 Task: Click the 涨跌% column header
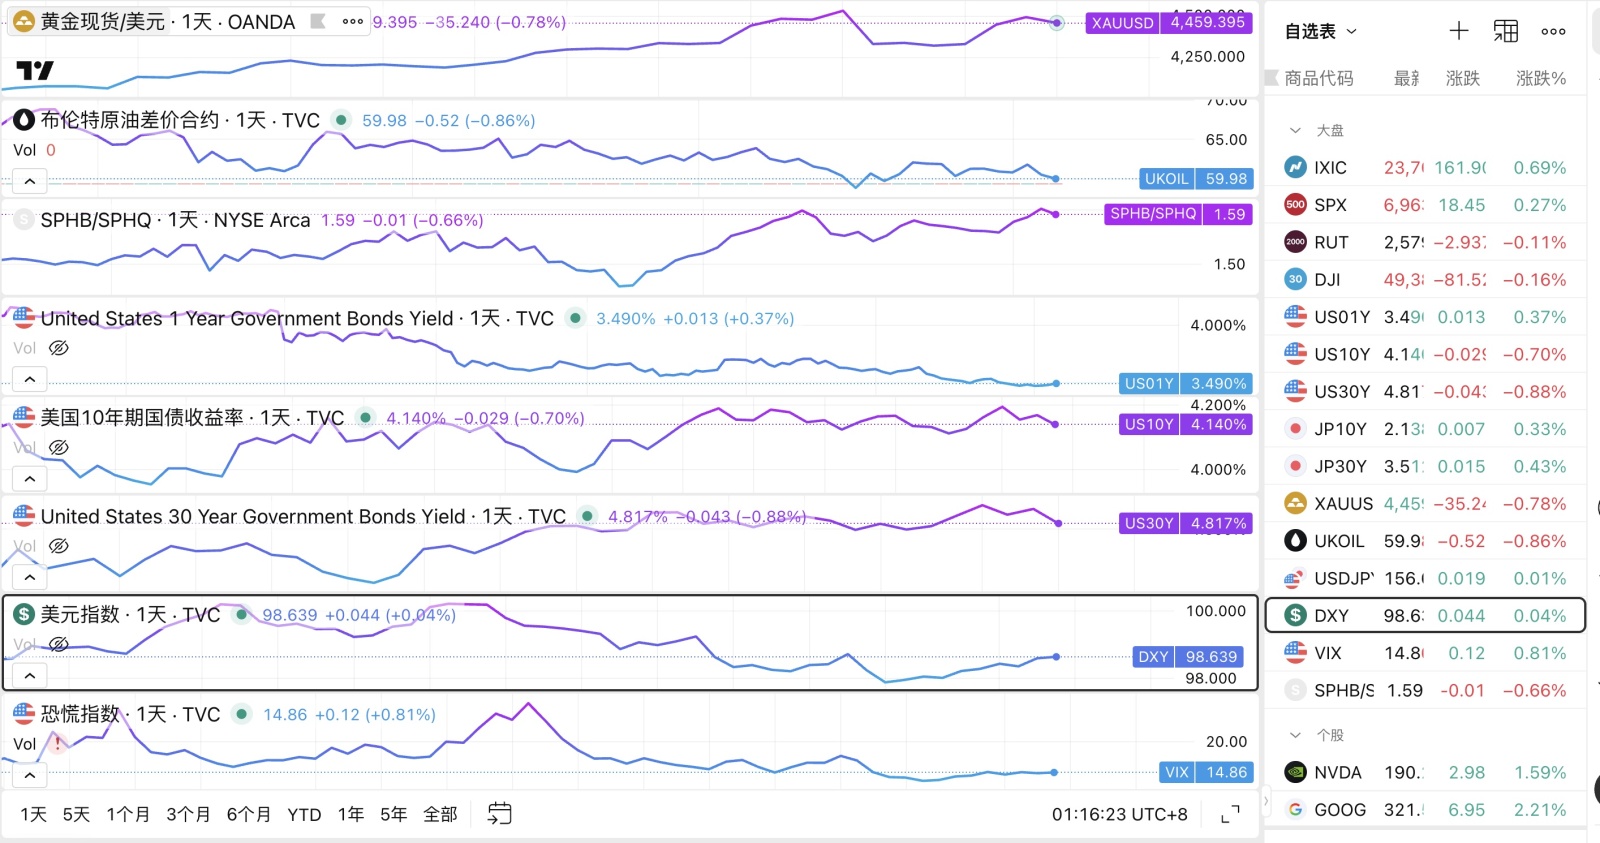(1540, 78)
